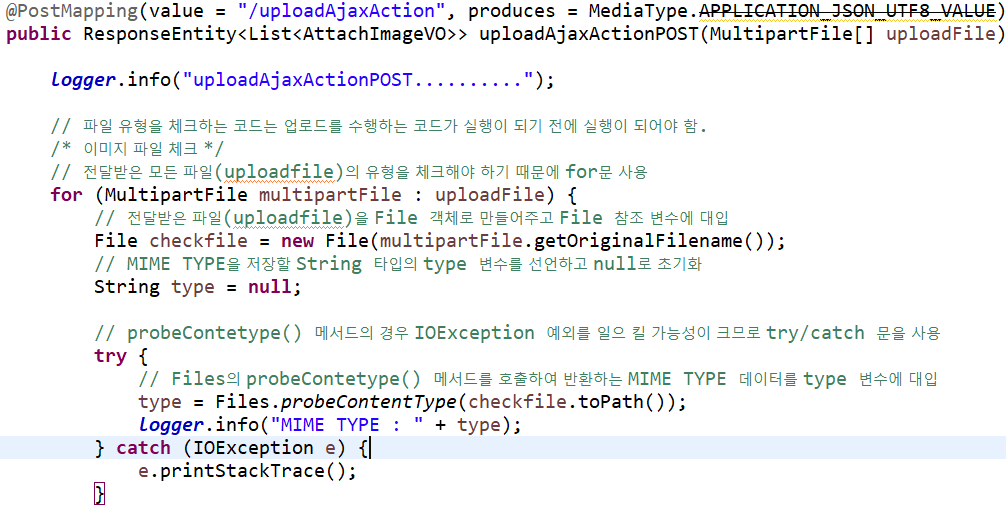Click the catch keyword

(x=143, y=448)
